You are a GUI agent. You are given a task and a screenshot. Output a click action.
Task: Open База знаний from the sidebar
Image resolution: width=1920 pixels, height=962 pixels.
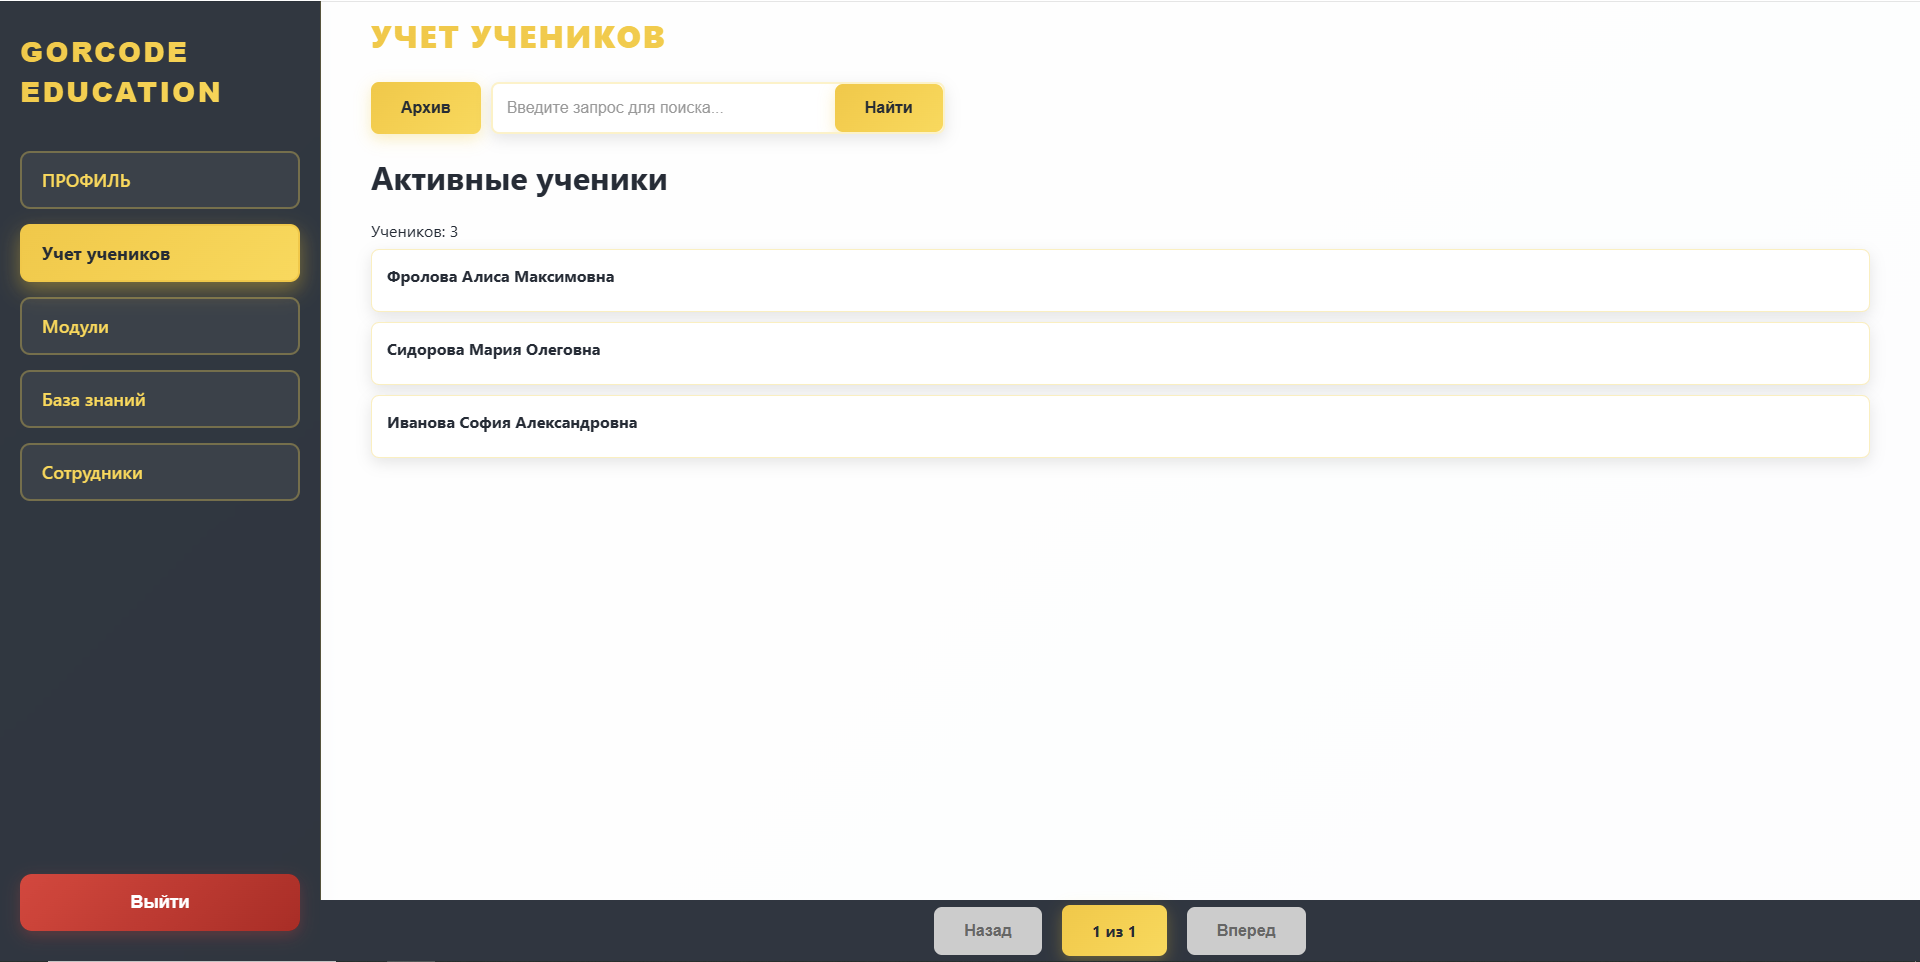[159, 399]
